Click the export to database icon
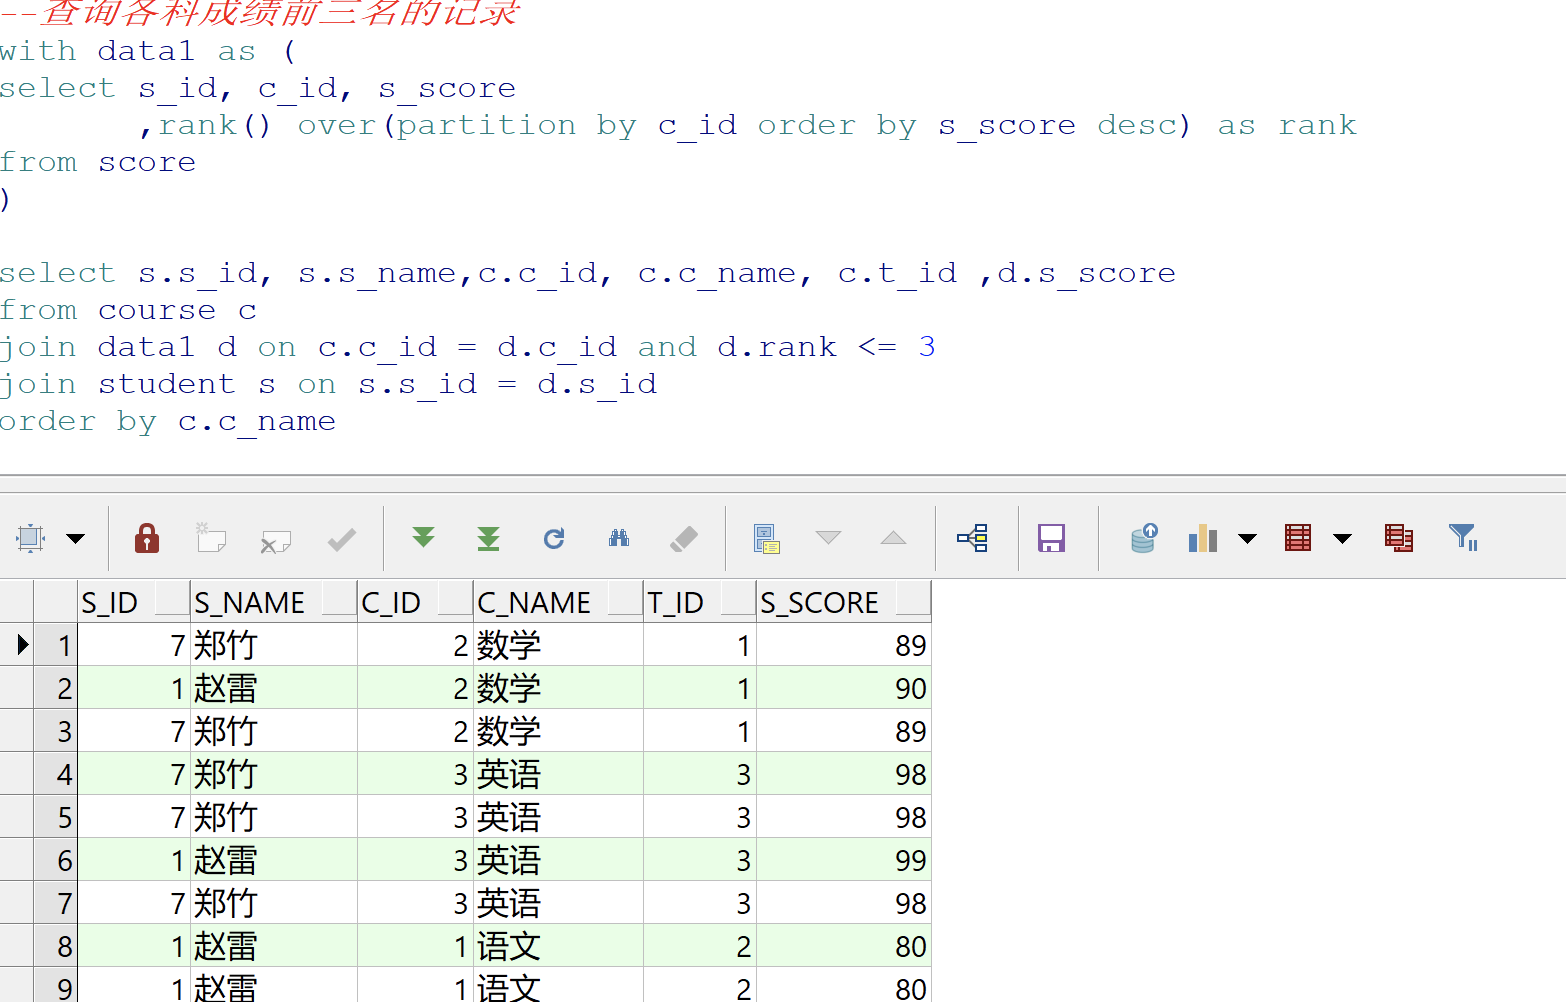This screenshot has height=1002, width=1566. [x=1144, y=538]
